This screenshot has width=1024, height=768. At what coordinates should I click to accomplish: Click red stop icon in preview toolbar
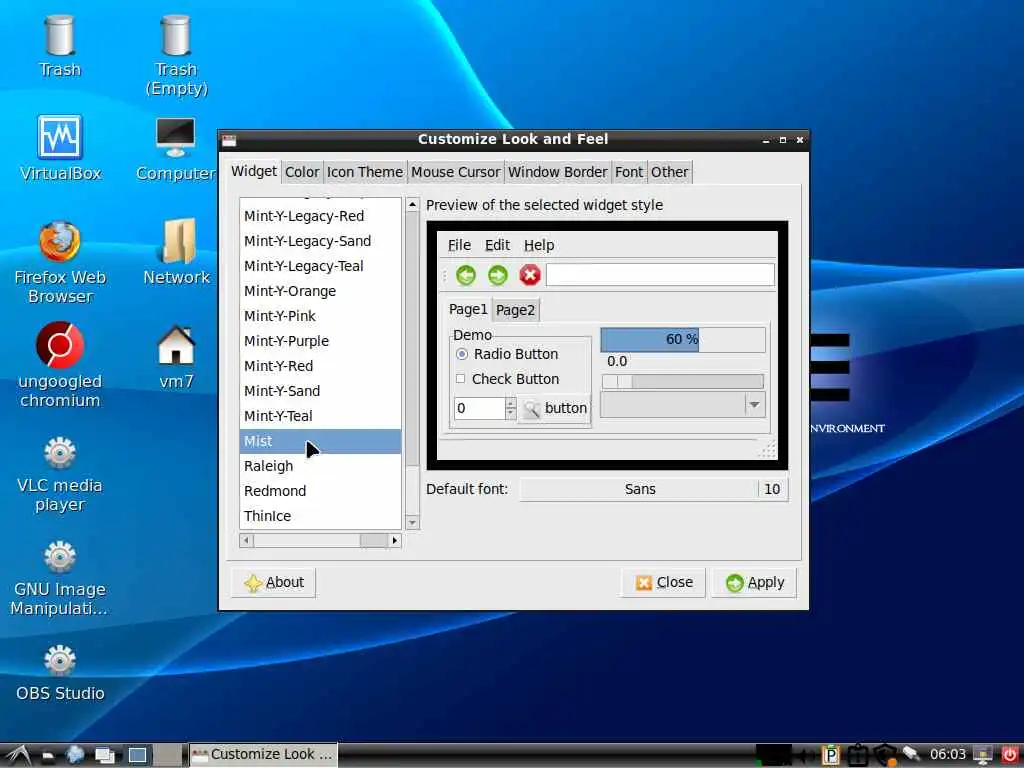[530, 275]
